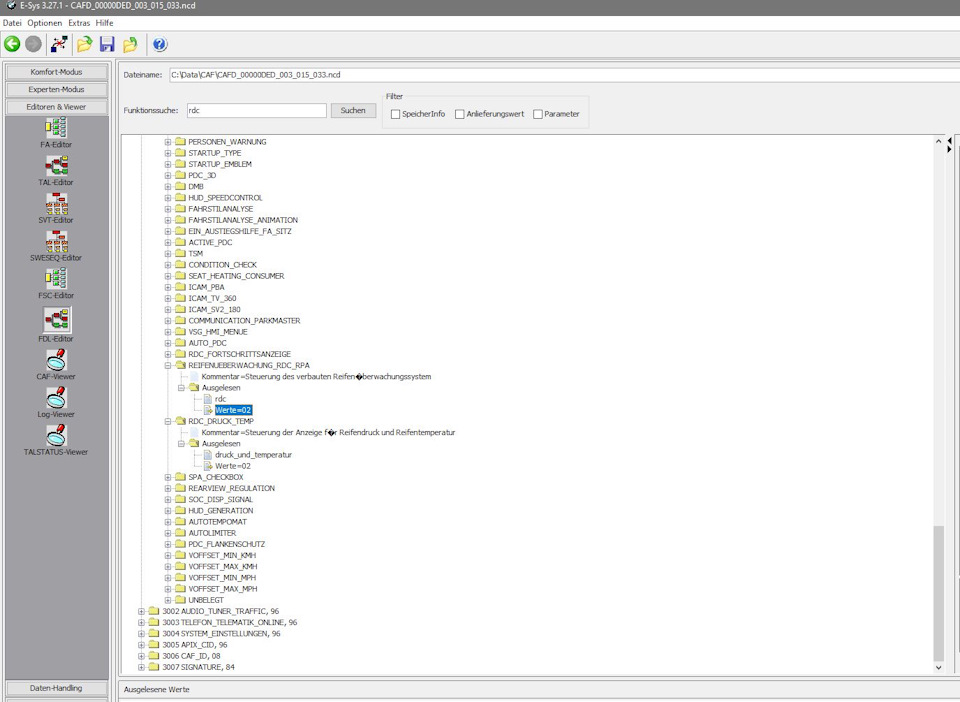This screenshot has height=702, width=960.
Task: Open the TAL-Editor
Action: point(56,171)
